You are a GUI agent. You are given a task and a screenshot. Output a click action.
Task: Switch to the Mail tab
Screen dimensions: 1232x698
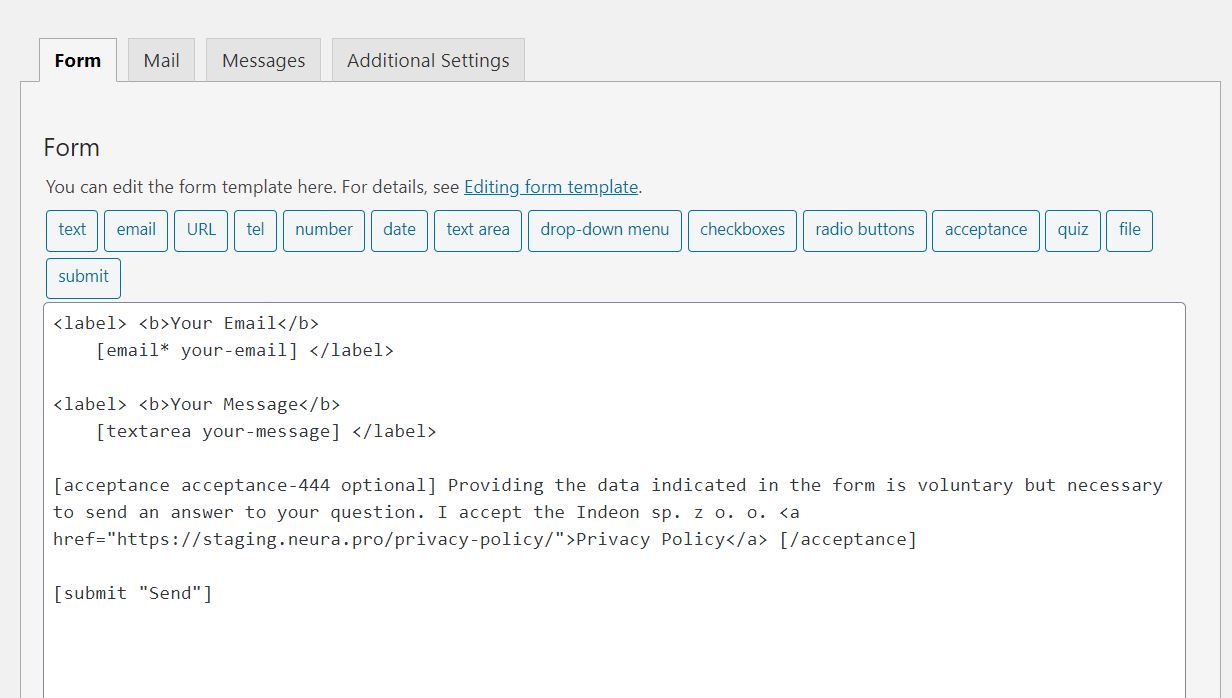(x=161, y=60)
